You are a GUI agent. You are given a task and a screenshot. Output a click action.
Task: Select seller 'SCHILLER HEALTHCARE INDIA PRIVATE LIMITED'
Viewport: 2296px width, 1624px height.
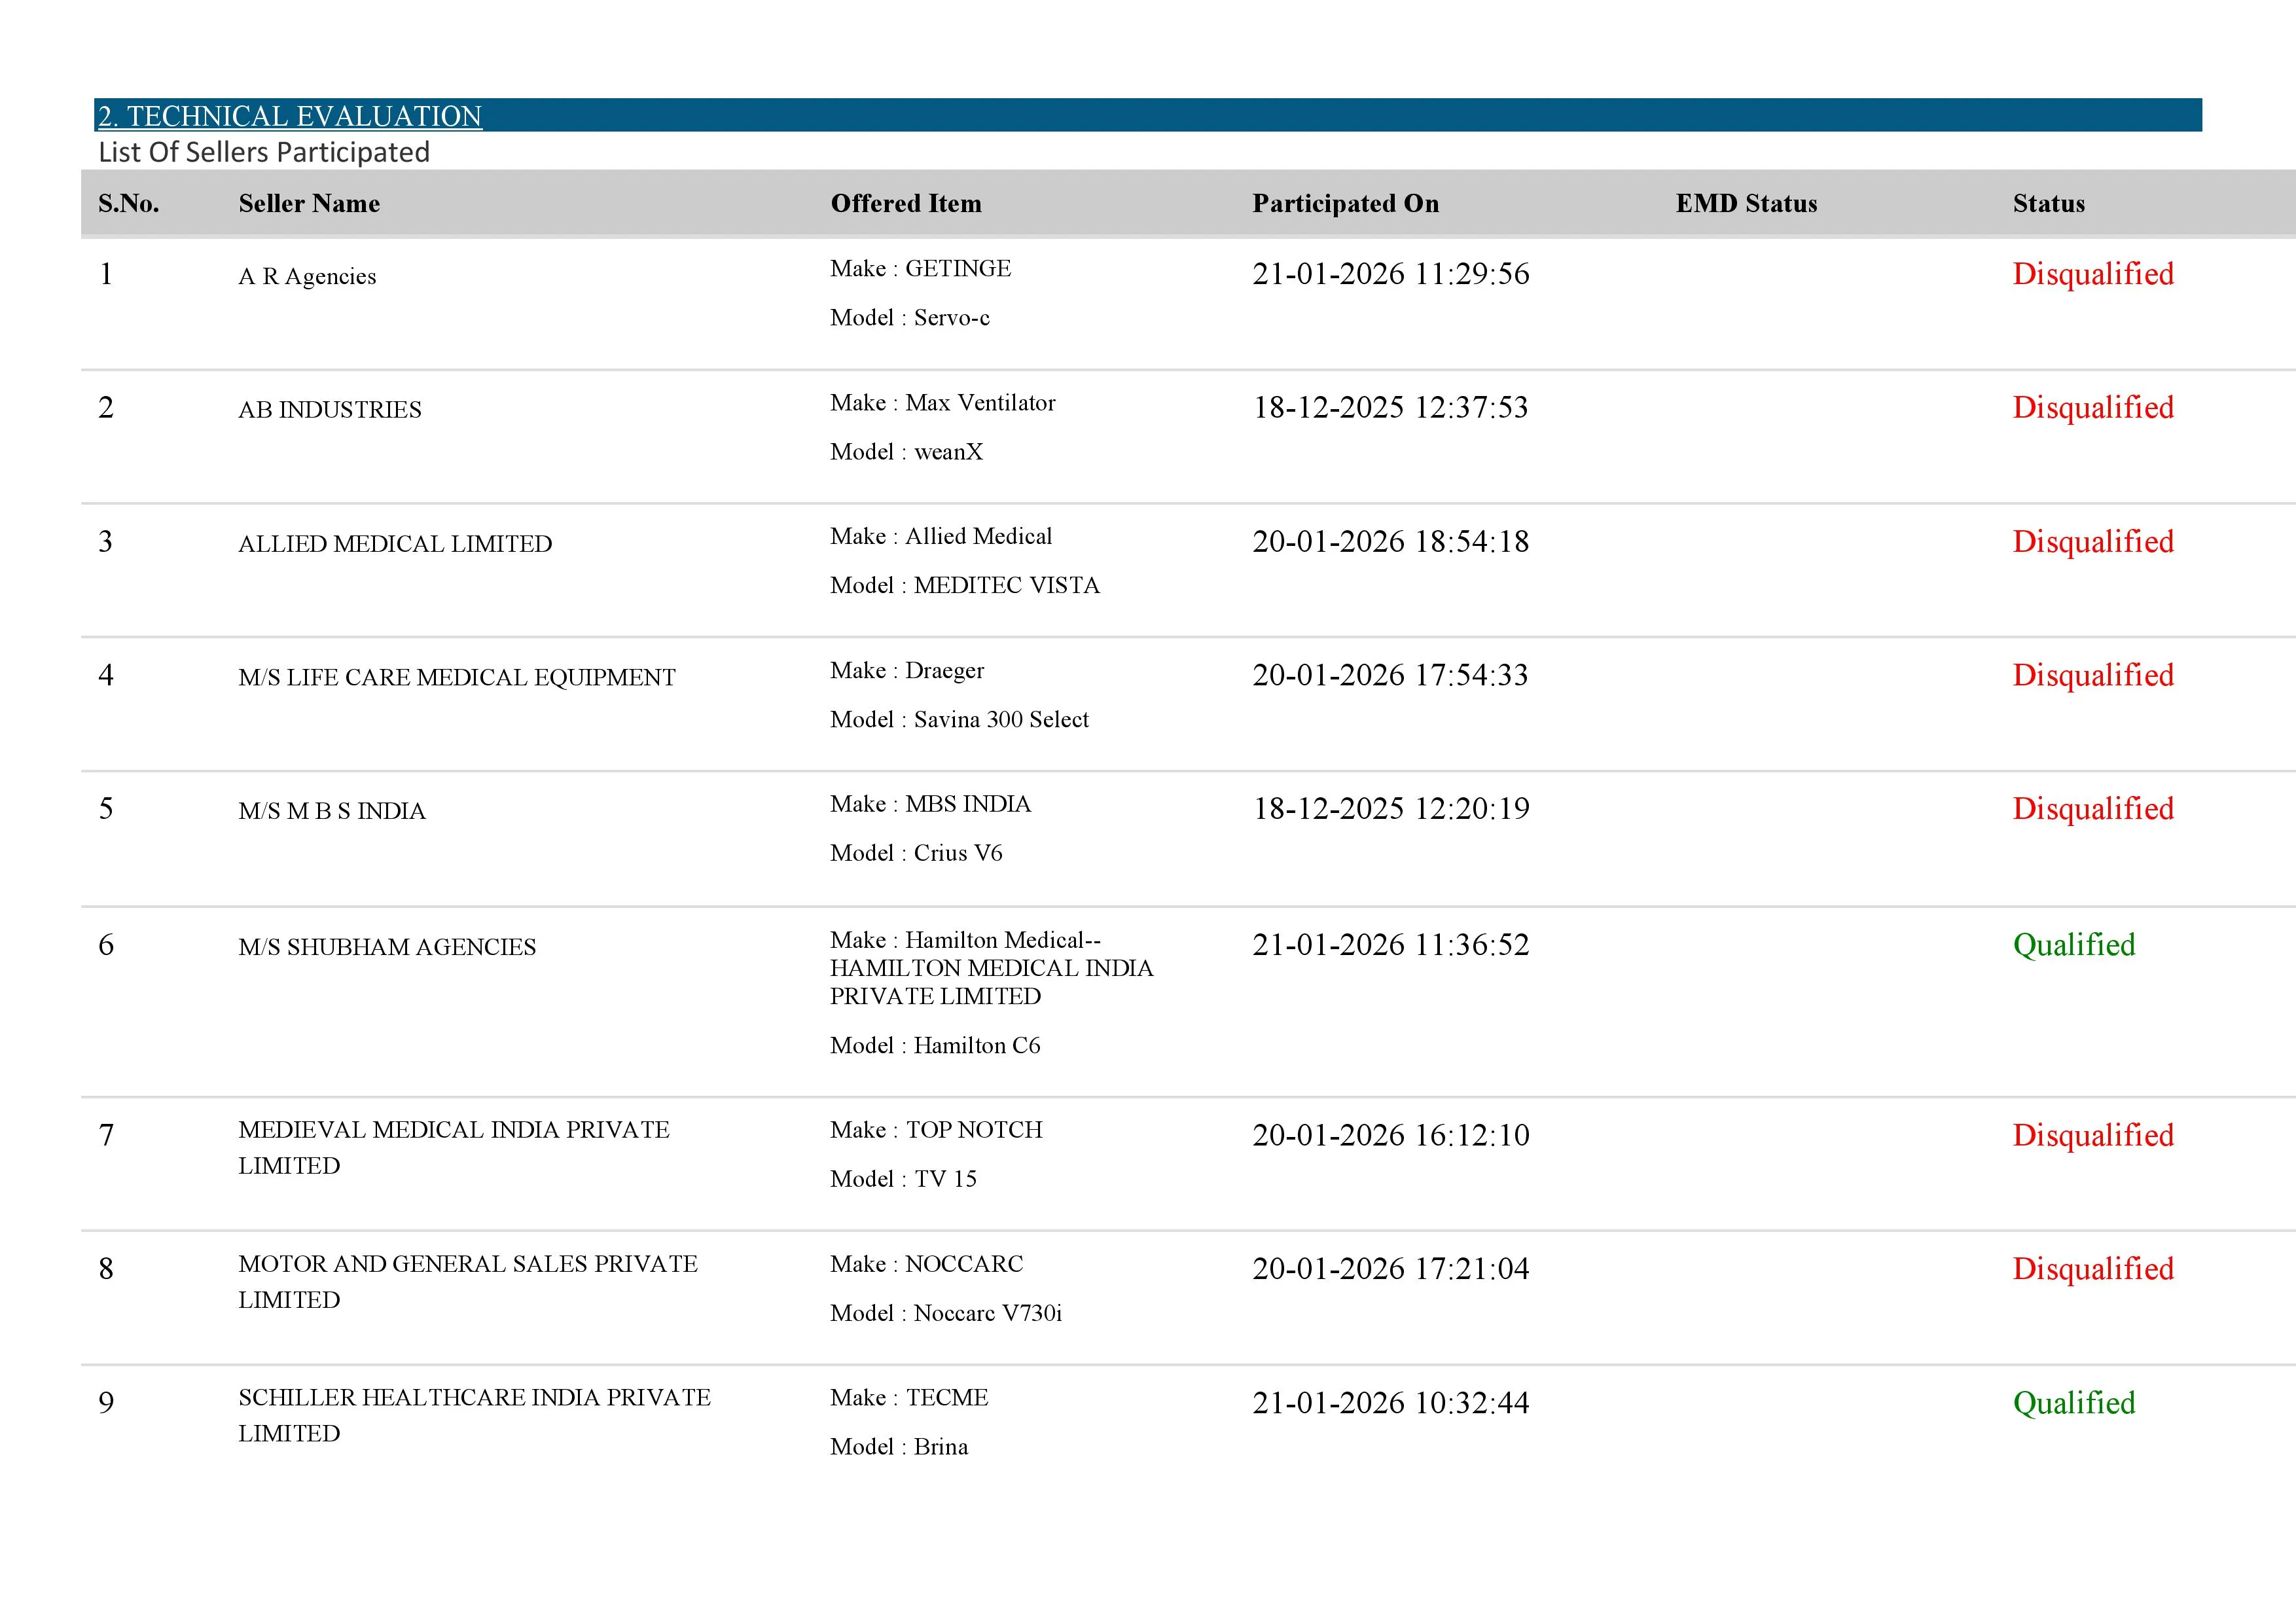(475, 1415)
